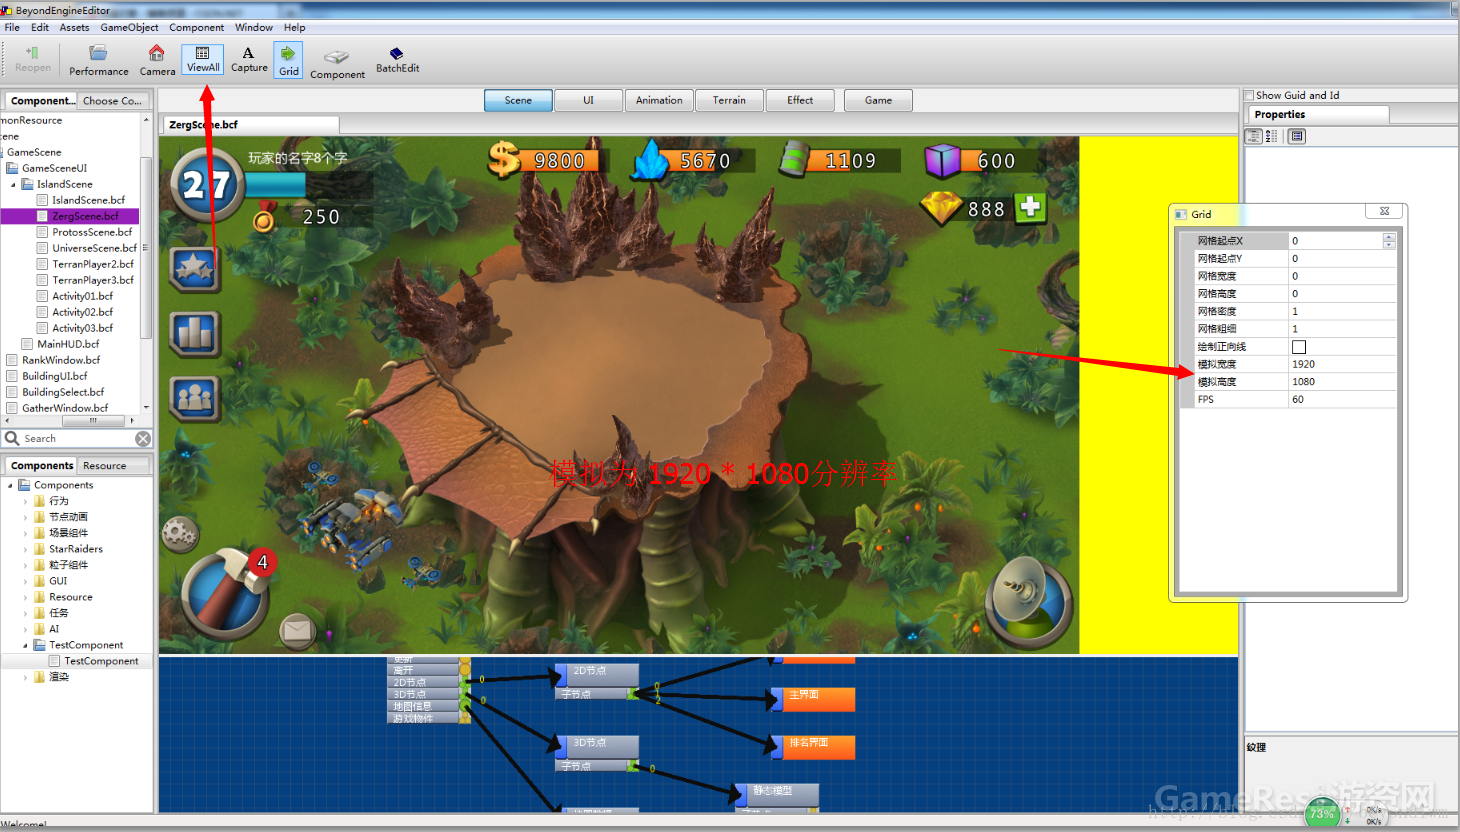Viewport: 1460px width, 832px height.
Task: Click the orange 主界面 node in graph
Action: (x=813, y=698)
